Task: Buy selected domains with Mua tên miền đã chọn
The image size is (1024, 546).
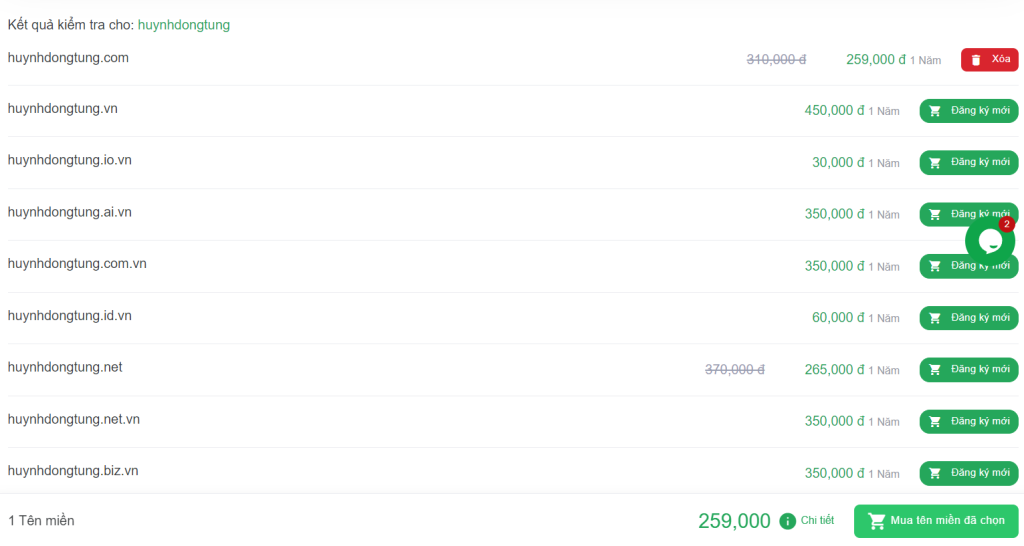Action: pyautogui.click(x=936, y=521)
